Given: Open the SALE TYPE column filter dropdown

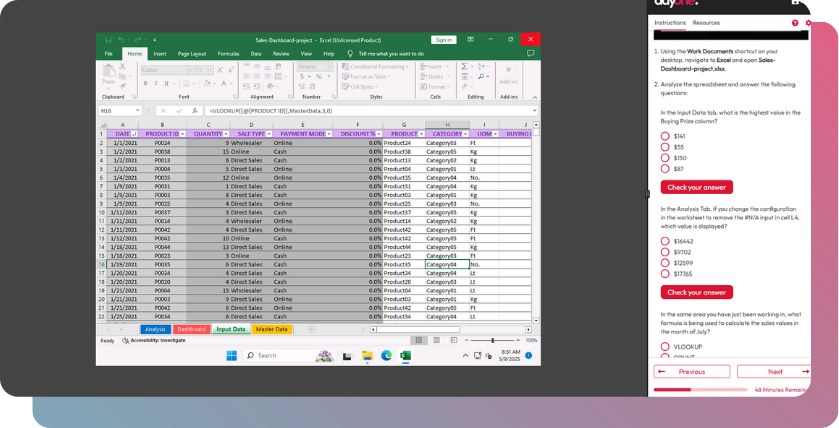Looking at the screenshot, I should [269, 134].
